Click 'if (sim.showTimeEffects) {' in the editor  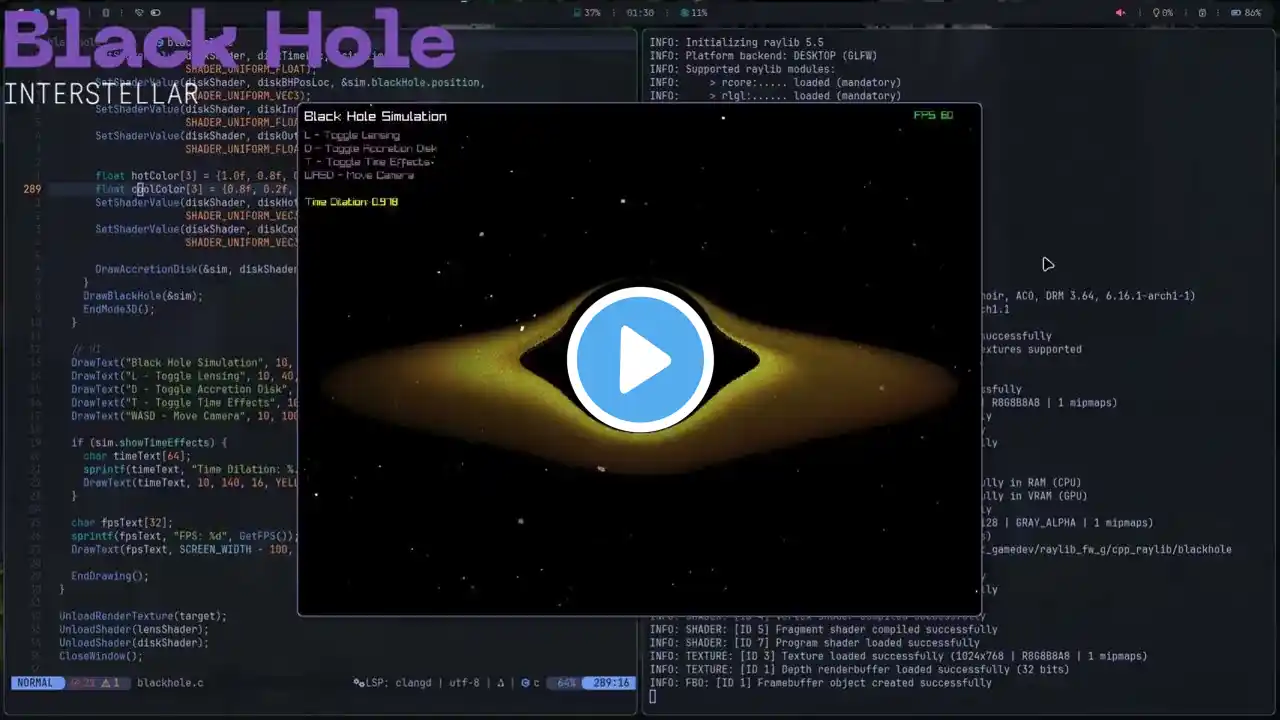tap(149, 443)
